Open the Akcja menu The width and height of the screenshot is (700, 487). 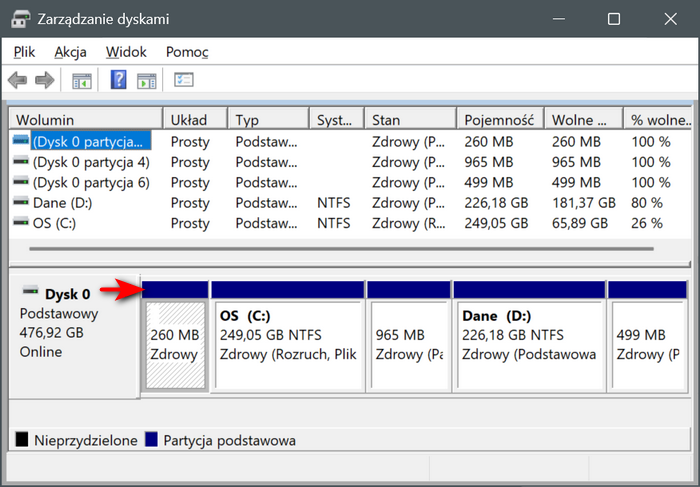[x=70, y=52]
